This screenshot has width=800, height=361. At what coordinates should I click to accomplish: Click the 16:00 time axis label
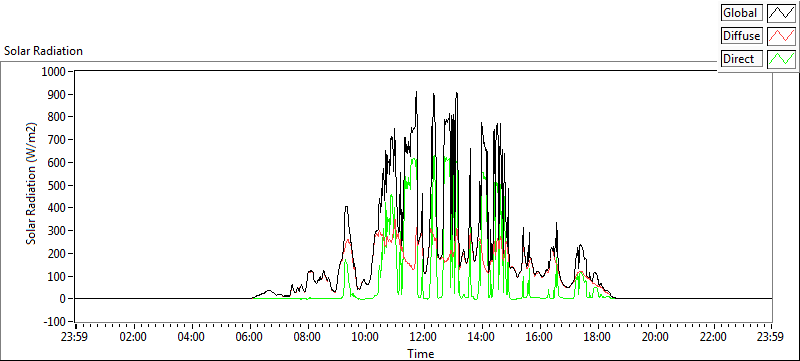539,337
